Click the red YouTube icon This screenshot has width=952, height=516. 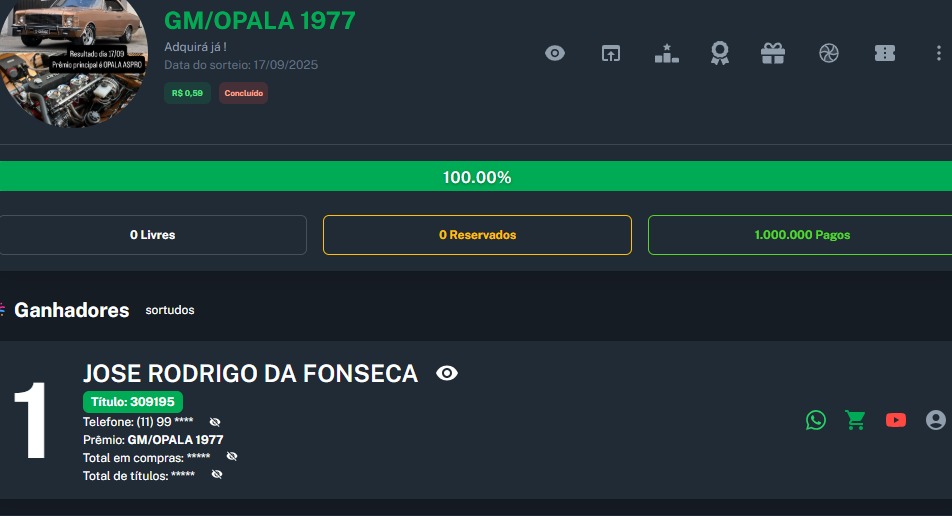tap(895, 420)
